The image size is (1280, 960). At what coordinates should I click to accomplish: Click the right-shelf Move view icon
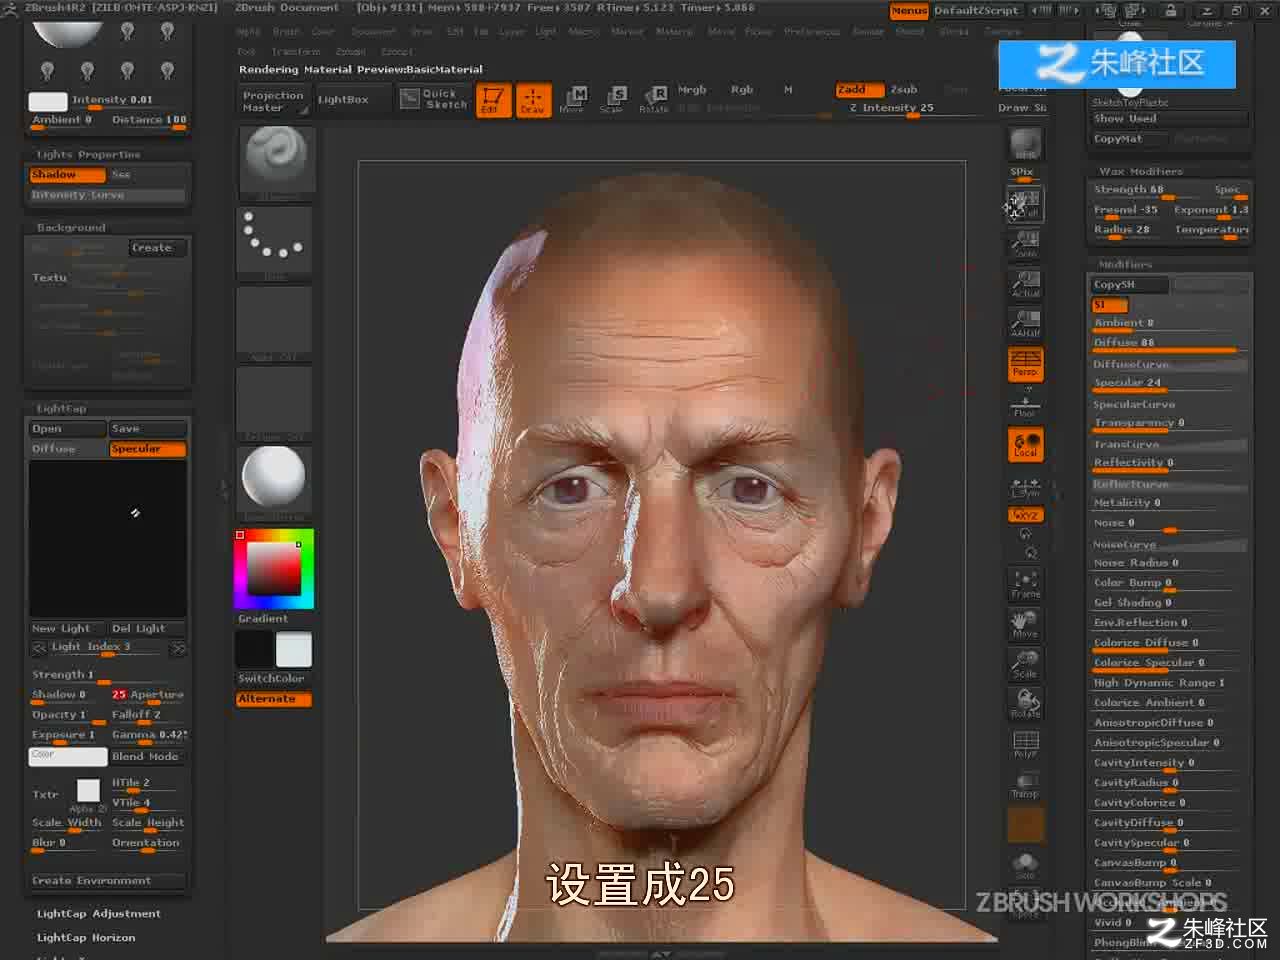1025,623
